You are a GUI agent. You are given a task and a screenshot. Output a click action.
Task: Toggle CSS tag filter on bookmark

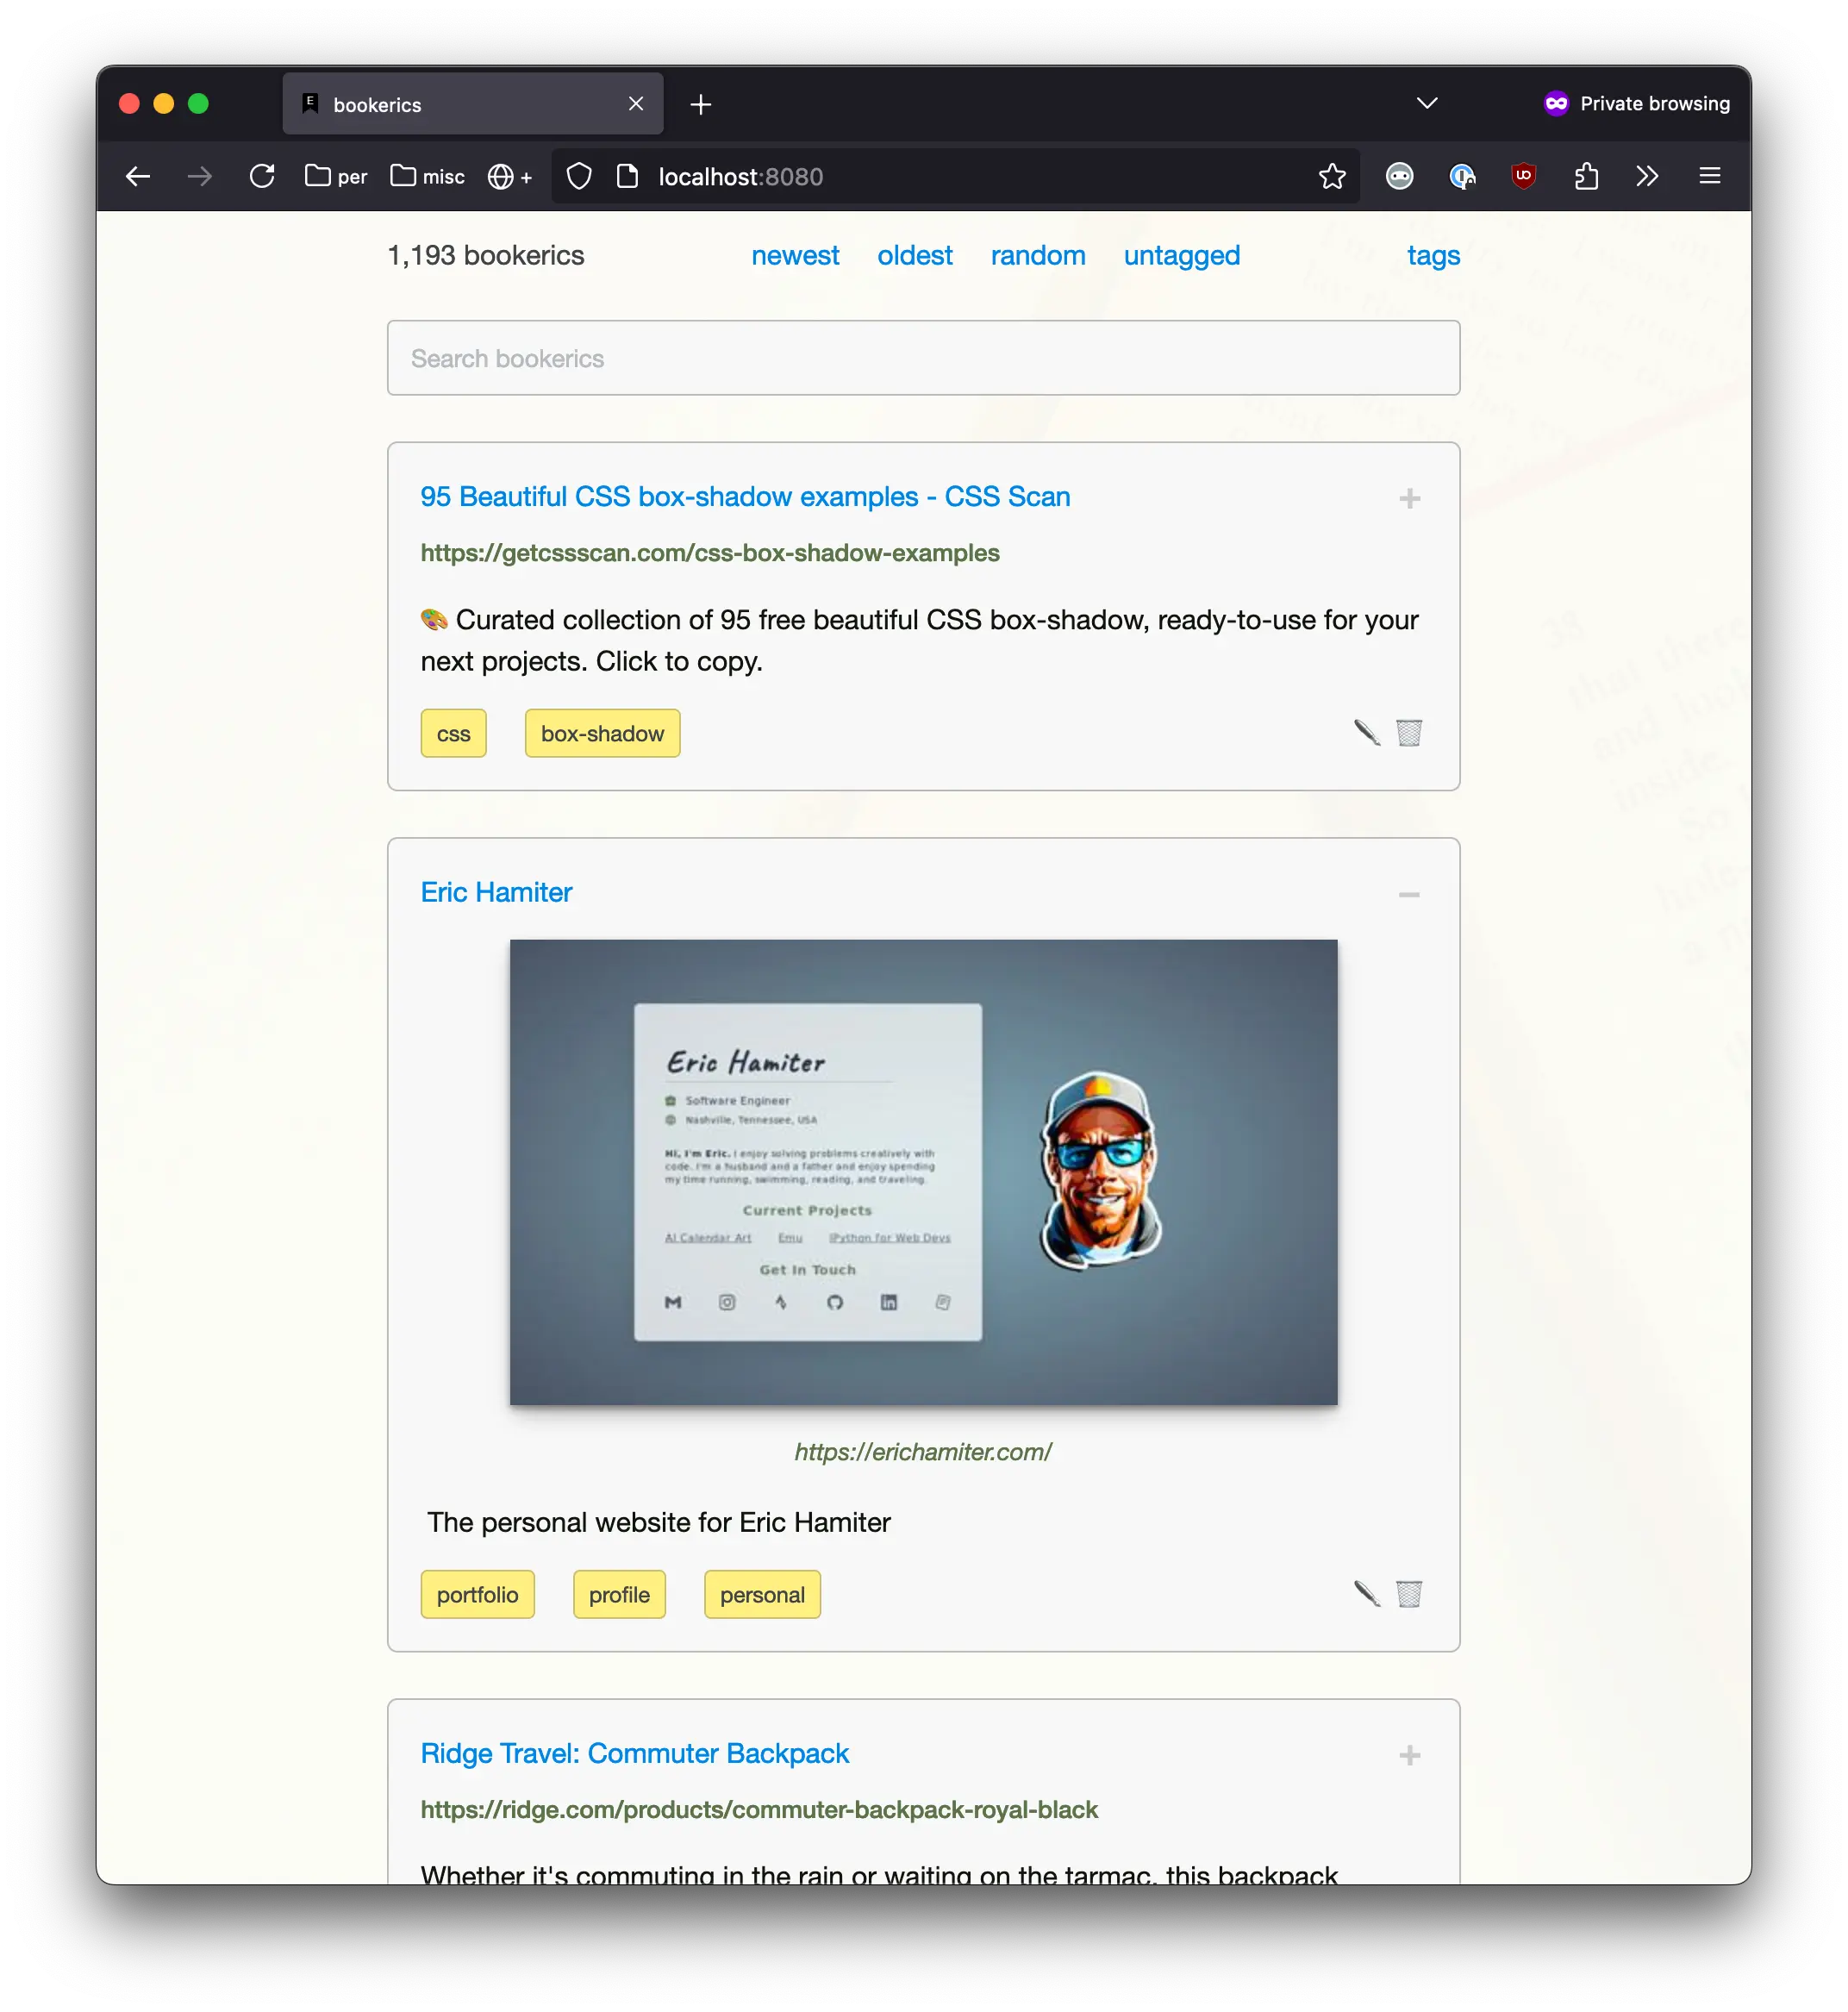pos(457,733)
